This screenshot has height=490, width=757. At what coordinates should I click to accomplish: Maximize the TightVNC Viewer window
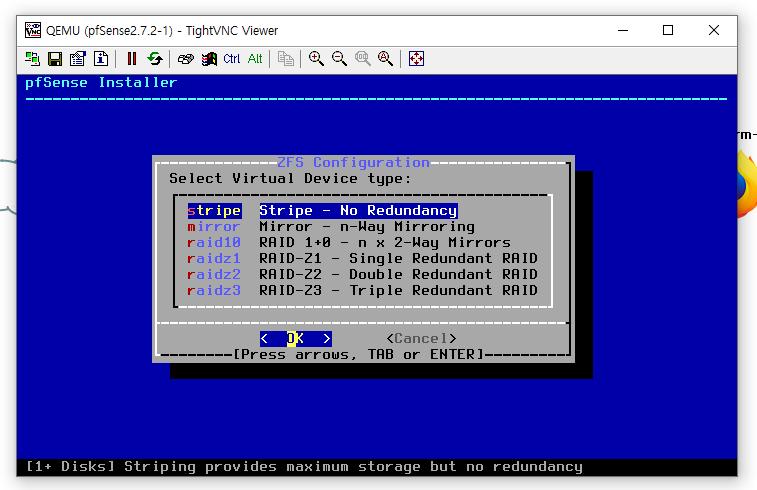tap(668, 30)
